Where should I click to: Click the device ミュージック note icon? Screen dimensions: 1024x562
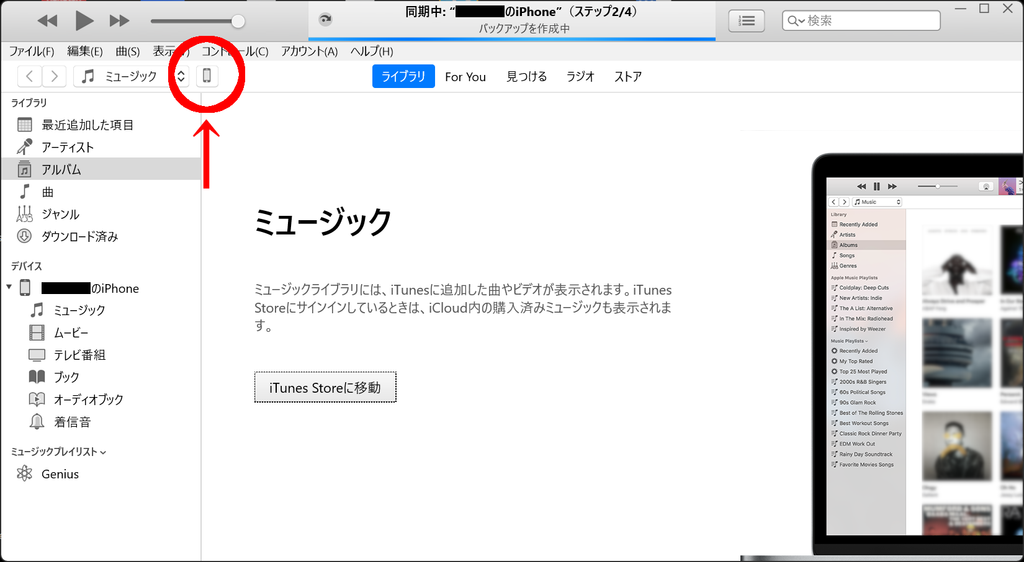(x=37, y=310)
